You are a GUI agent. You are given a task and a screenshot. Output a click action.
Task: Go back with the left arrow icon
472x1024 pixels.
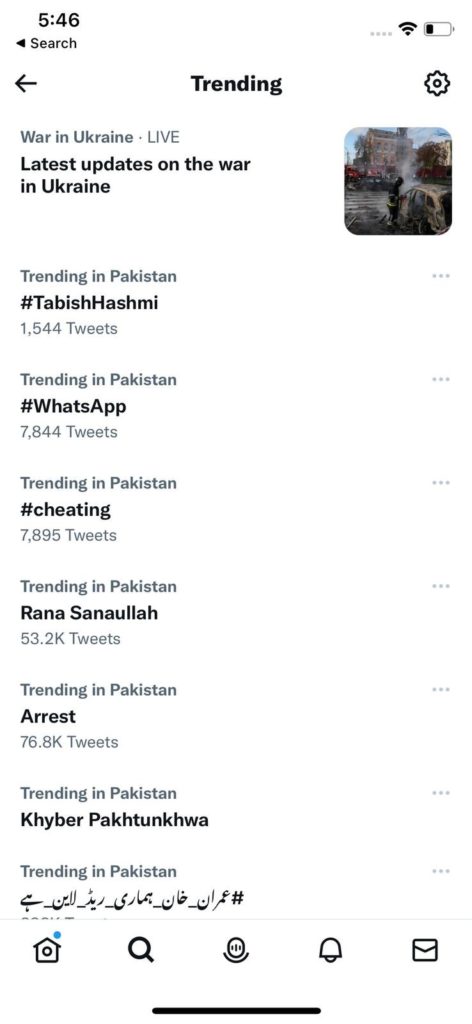(26, 84)
